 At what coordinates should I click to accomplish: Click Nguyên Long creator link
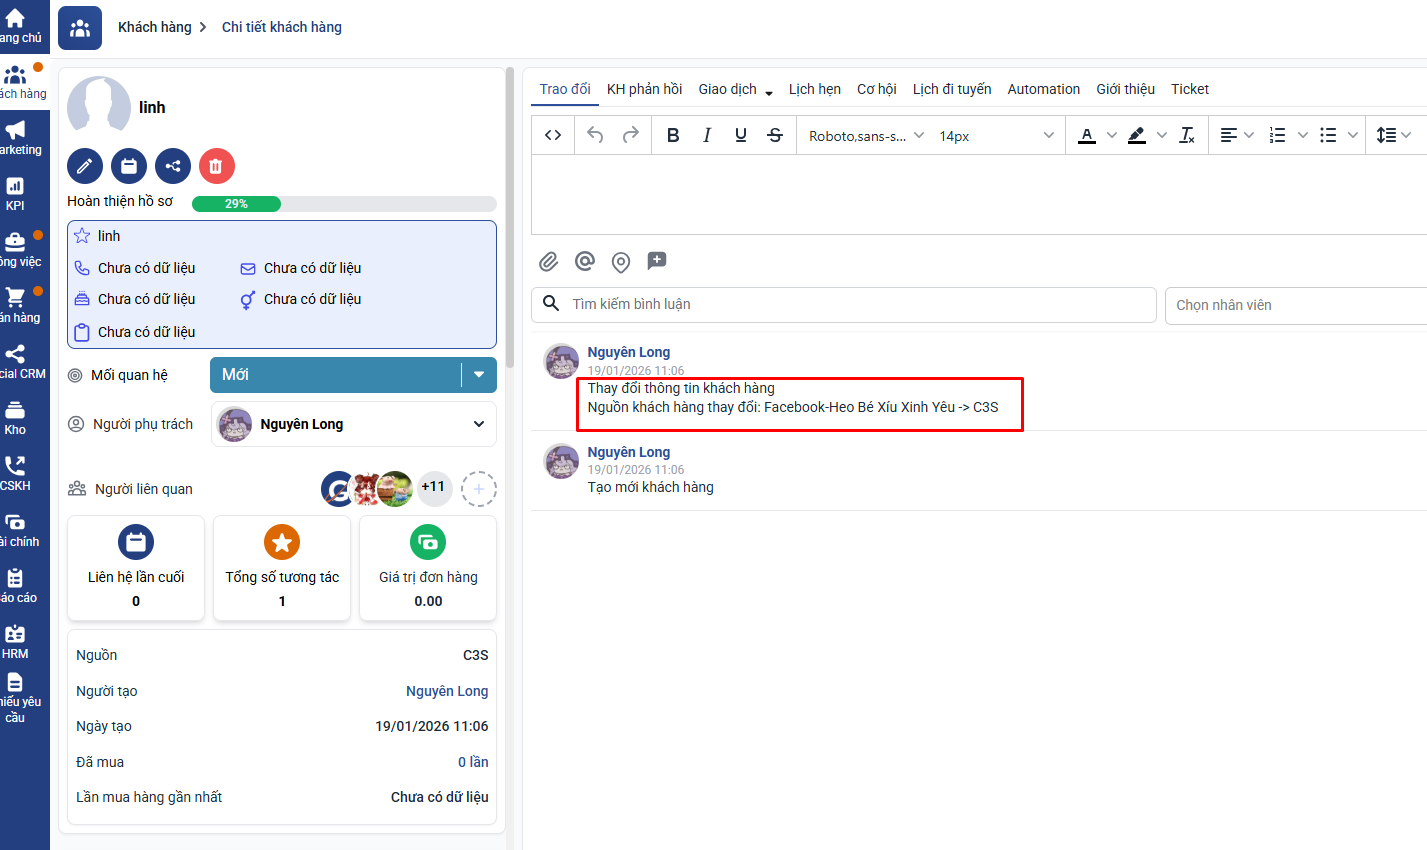pyautogui.click(x=447, y=691)
